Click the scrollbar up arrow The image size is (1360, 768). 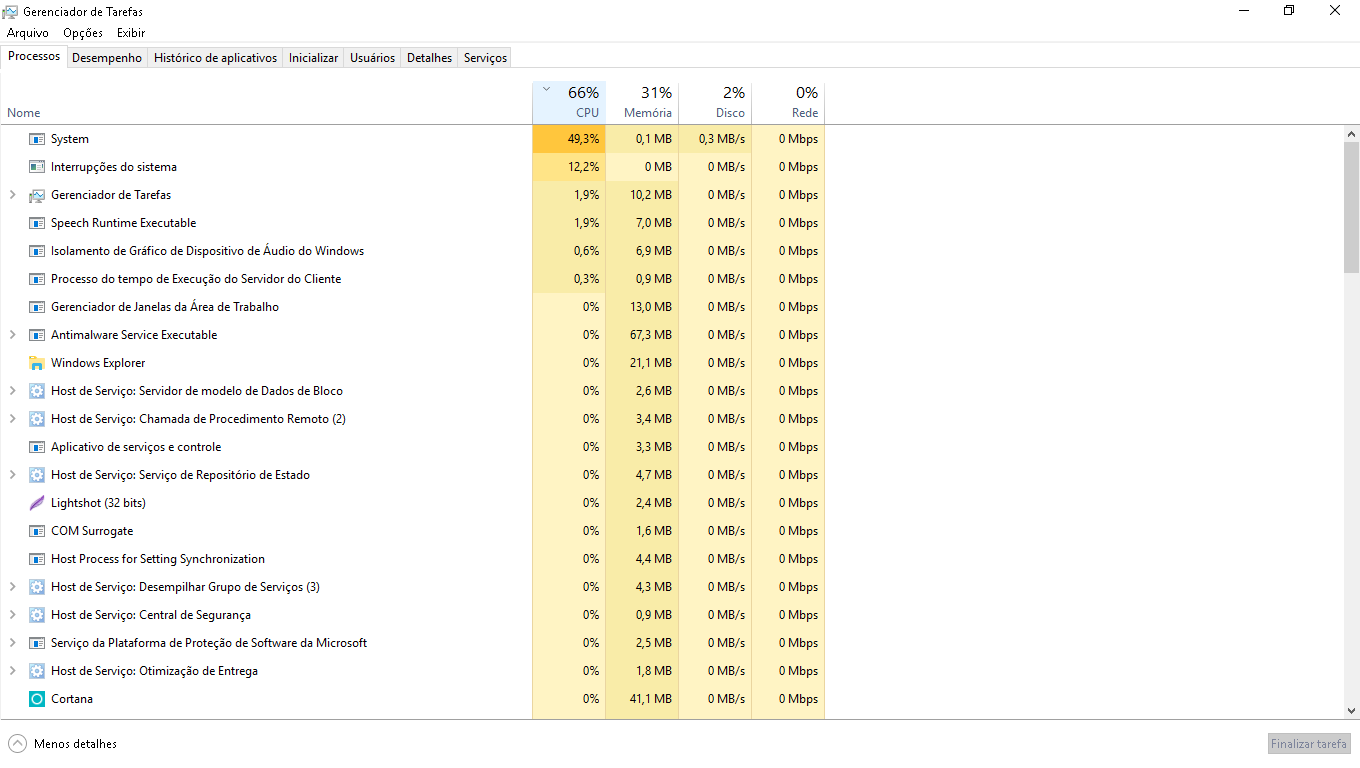[x=1352, y=134]
